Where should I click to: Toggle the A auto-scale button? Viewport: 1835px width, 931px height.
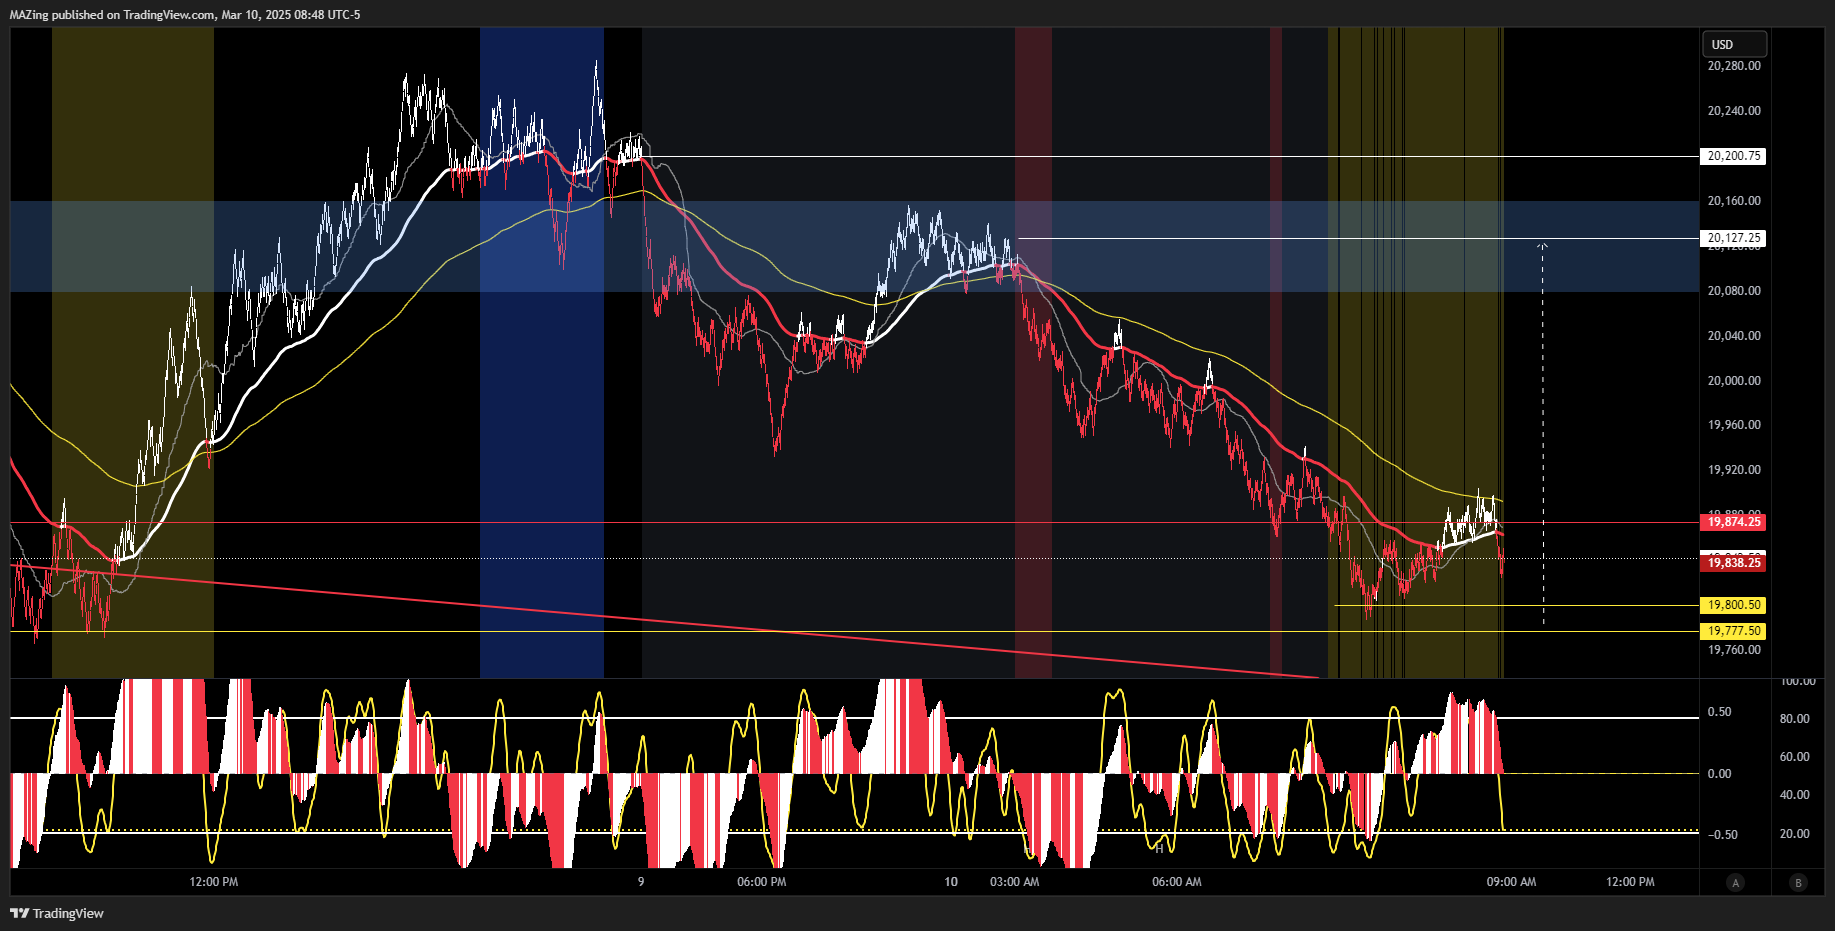click(x=1736, y=882)
